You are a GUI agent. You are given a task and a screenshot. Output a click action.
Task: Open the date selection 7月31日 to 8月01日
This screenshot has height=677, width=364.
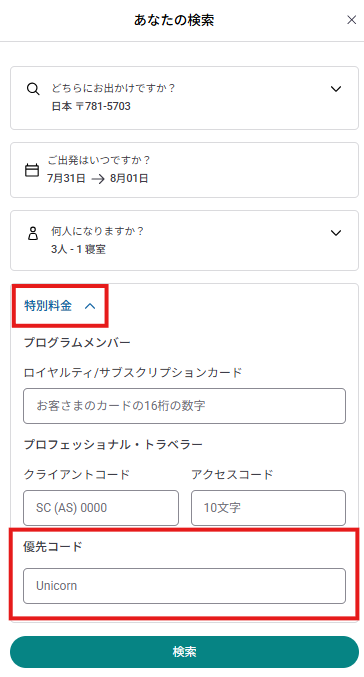click(x=184, y=170)
